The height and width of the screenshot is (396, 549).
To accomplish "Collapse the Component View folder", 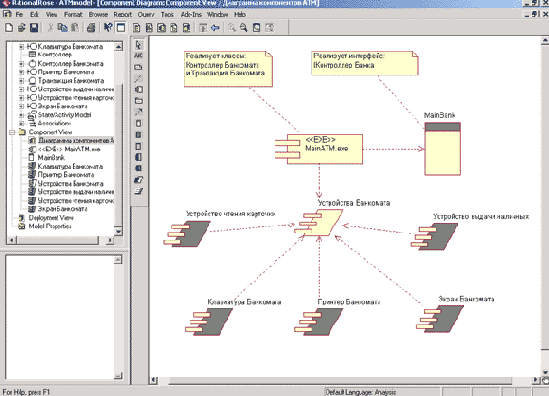I will click(x=13, y=132).
